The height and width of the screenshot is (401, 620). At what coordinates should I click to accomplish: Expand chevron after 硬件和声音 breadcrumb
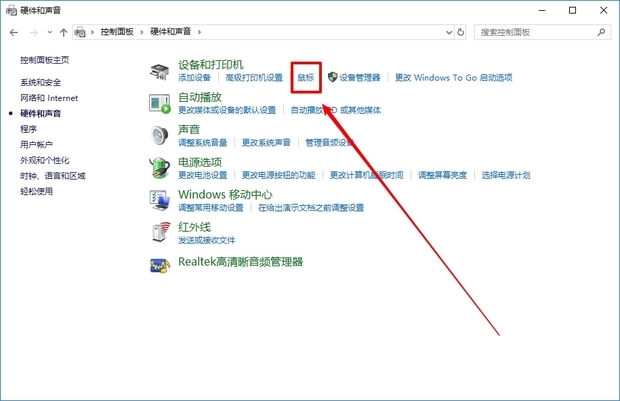(x=199, y=32)
